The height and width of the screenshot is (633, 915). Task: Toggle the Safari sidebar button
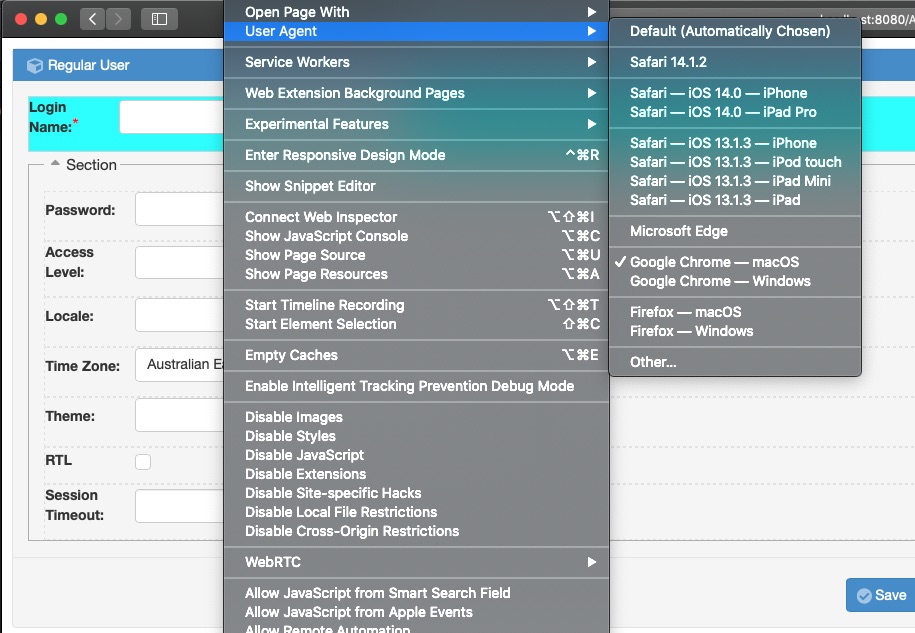click(159, 19)
